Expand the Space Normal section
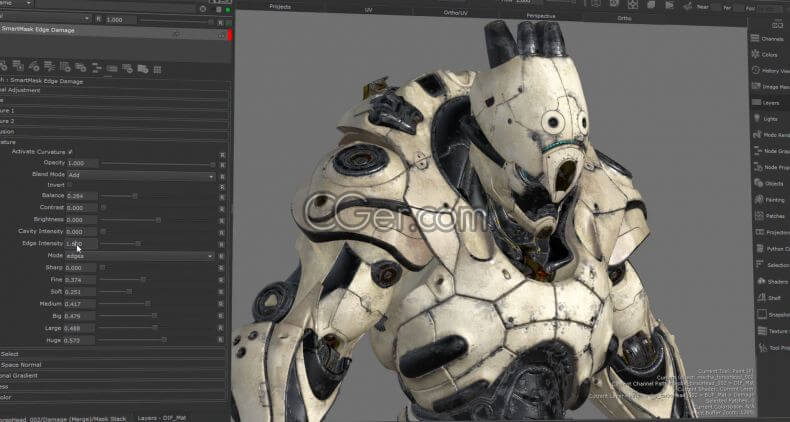The height and width of the screenshot is (422, 790). click(x=113, y=365)
